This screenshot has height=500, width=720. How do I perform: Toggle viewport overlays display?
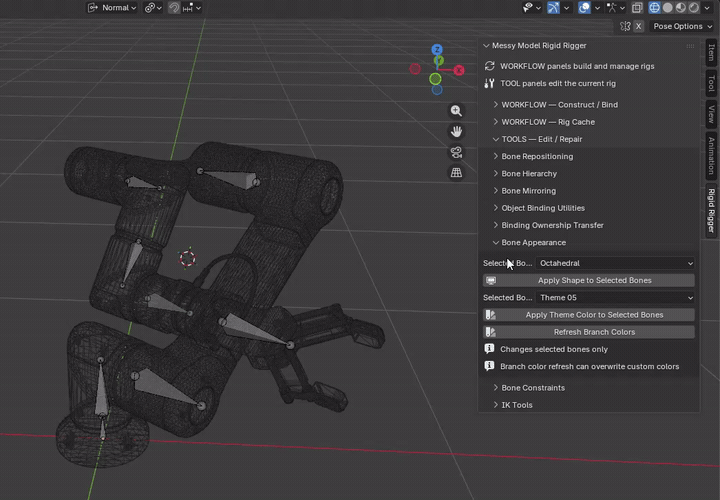(x=584, y=8)
